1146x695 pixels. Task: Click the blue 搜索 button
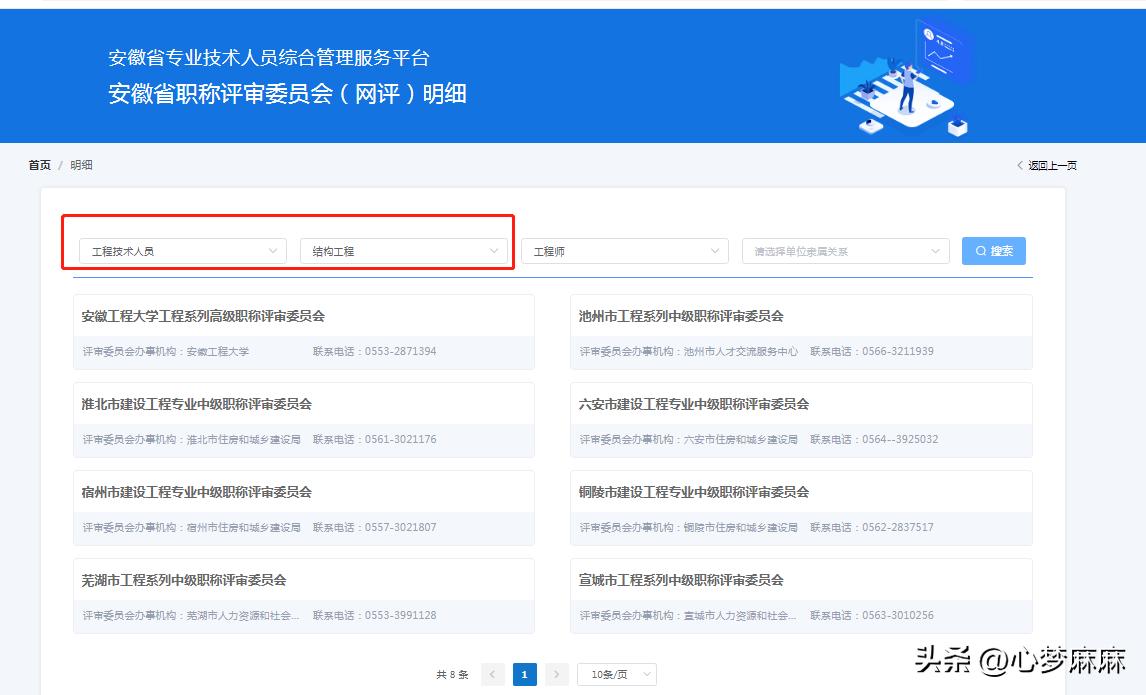point(993,251)
